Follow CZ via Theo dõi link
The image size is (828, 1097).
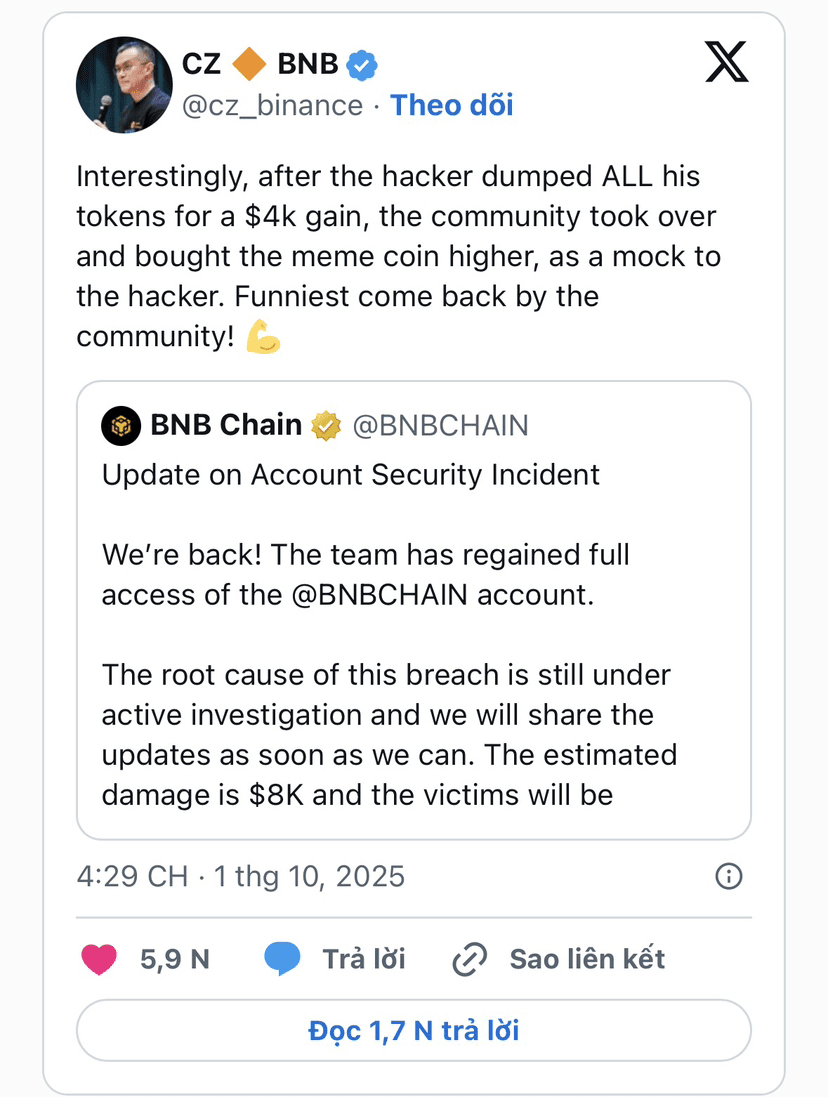451,105
